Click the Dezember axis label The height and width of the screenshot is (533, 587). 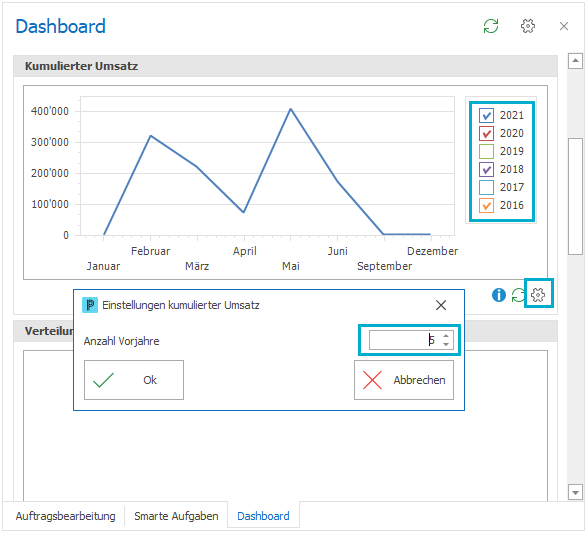tap(432, 251)
